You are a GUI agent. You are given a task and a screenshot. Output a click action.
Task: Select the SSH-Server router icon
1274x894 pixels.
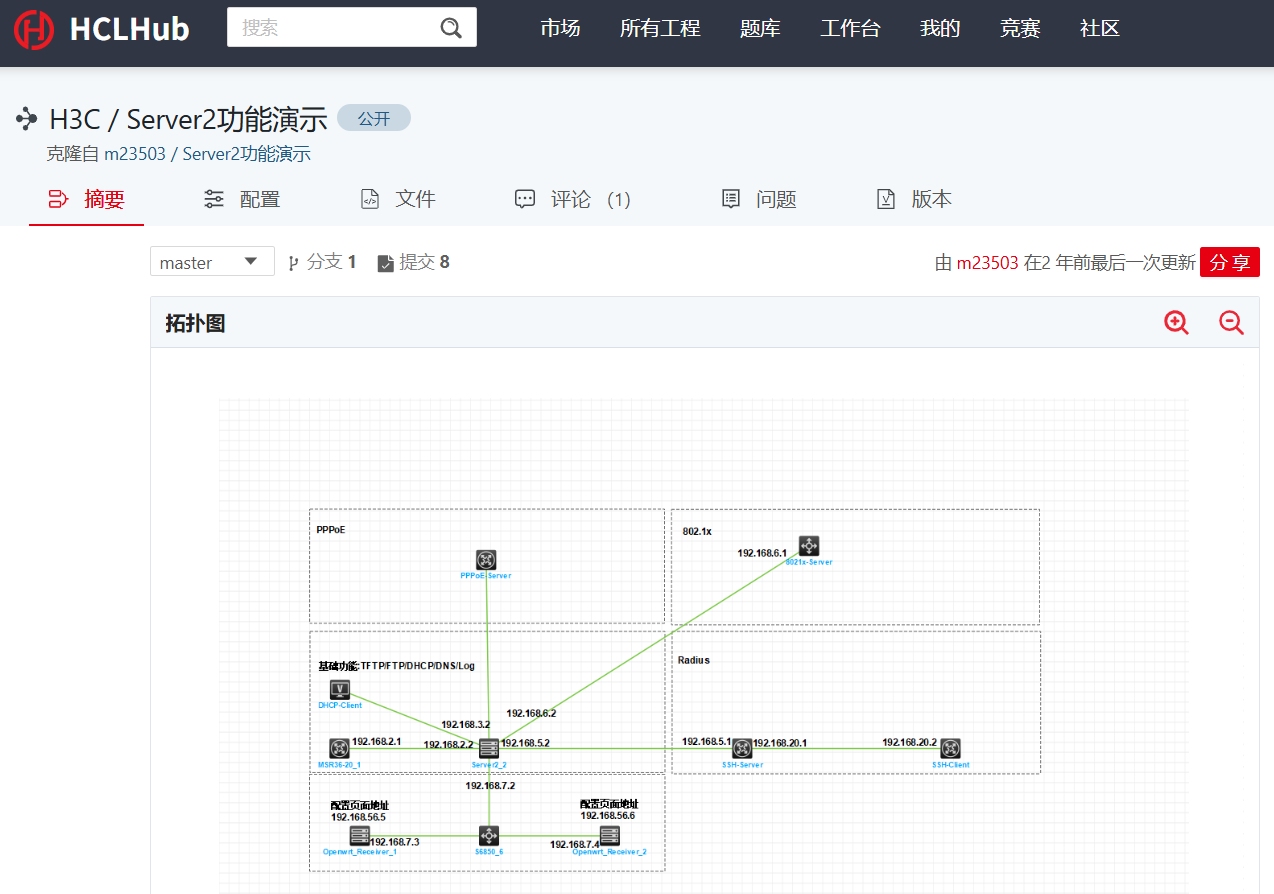point(742,748)
